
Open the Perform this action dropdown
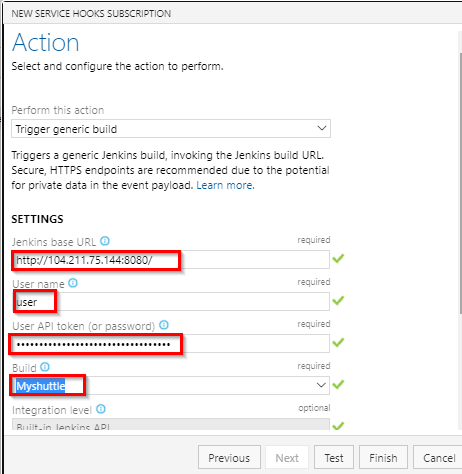(x=171, y=129)
